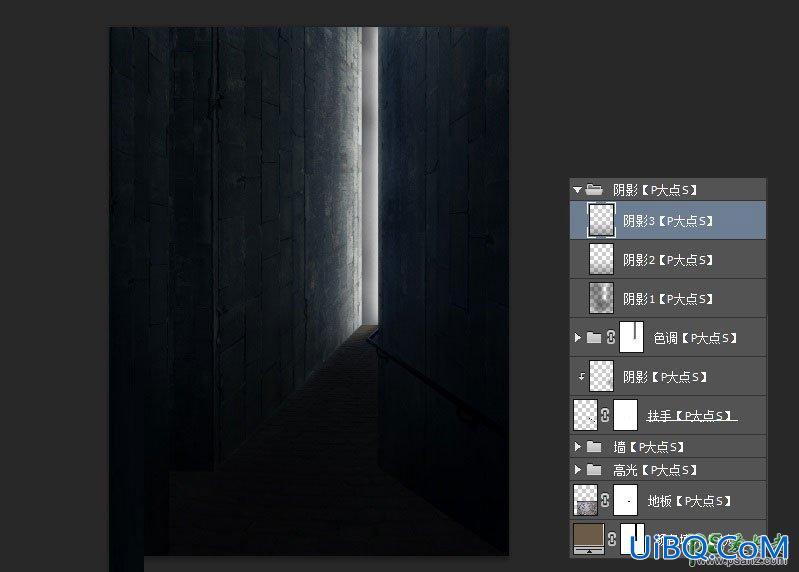Click the open folder icon of 阴影 group
This screenshot has width=799, height=572.
coord(594,189)
